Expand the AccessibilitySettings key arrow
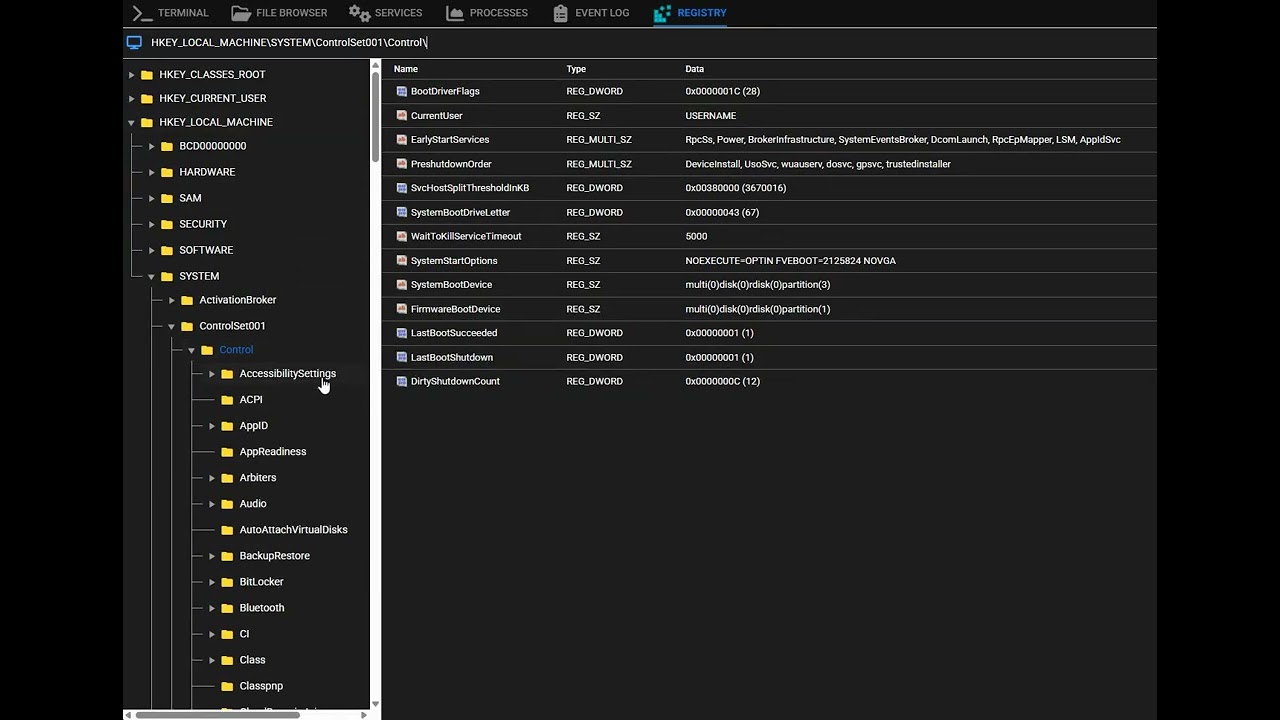This screenshot has height=720, width=1280. [211, 374]
